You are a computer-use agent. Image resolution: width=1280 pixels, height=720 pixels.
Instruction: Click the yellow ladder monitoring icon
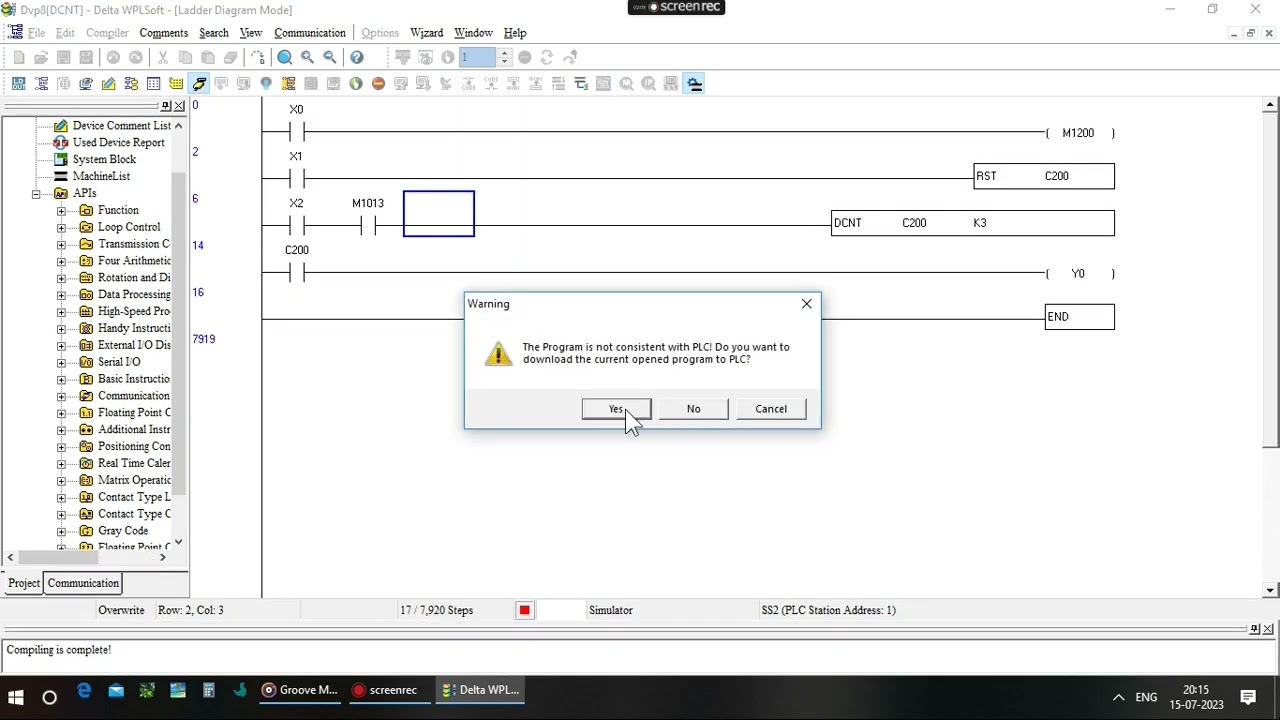288,84
